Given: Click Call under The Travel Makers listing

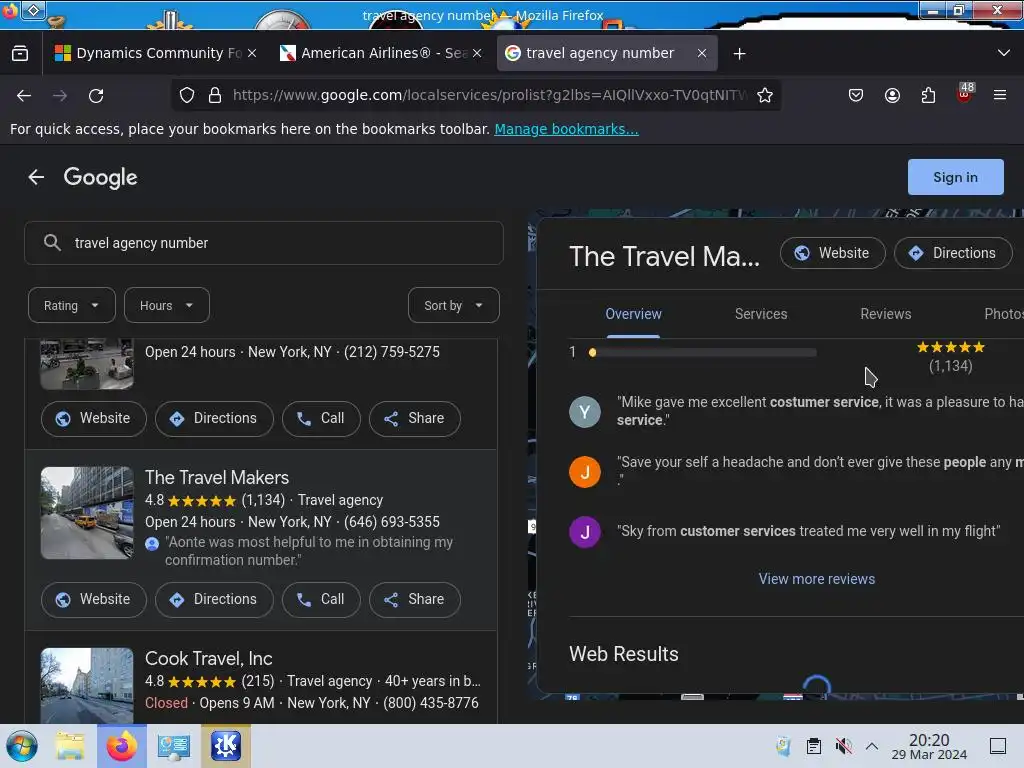Looking at the screenshot, I should click(x=321, y=600).
